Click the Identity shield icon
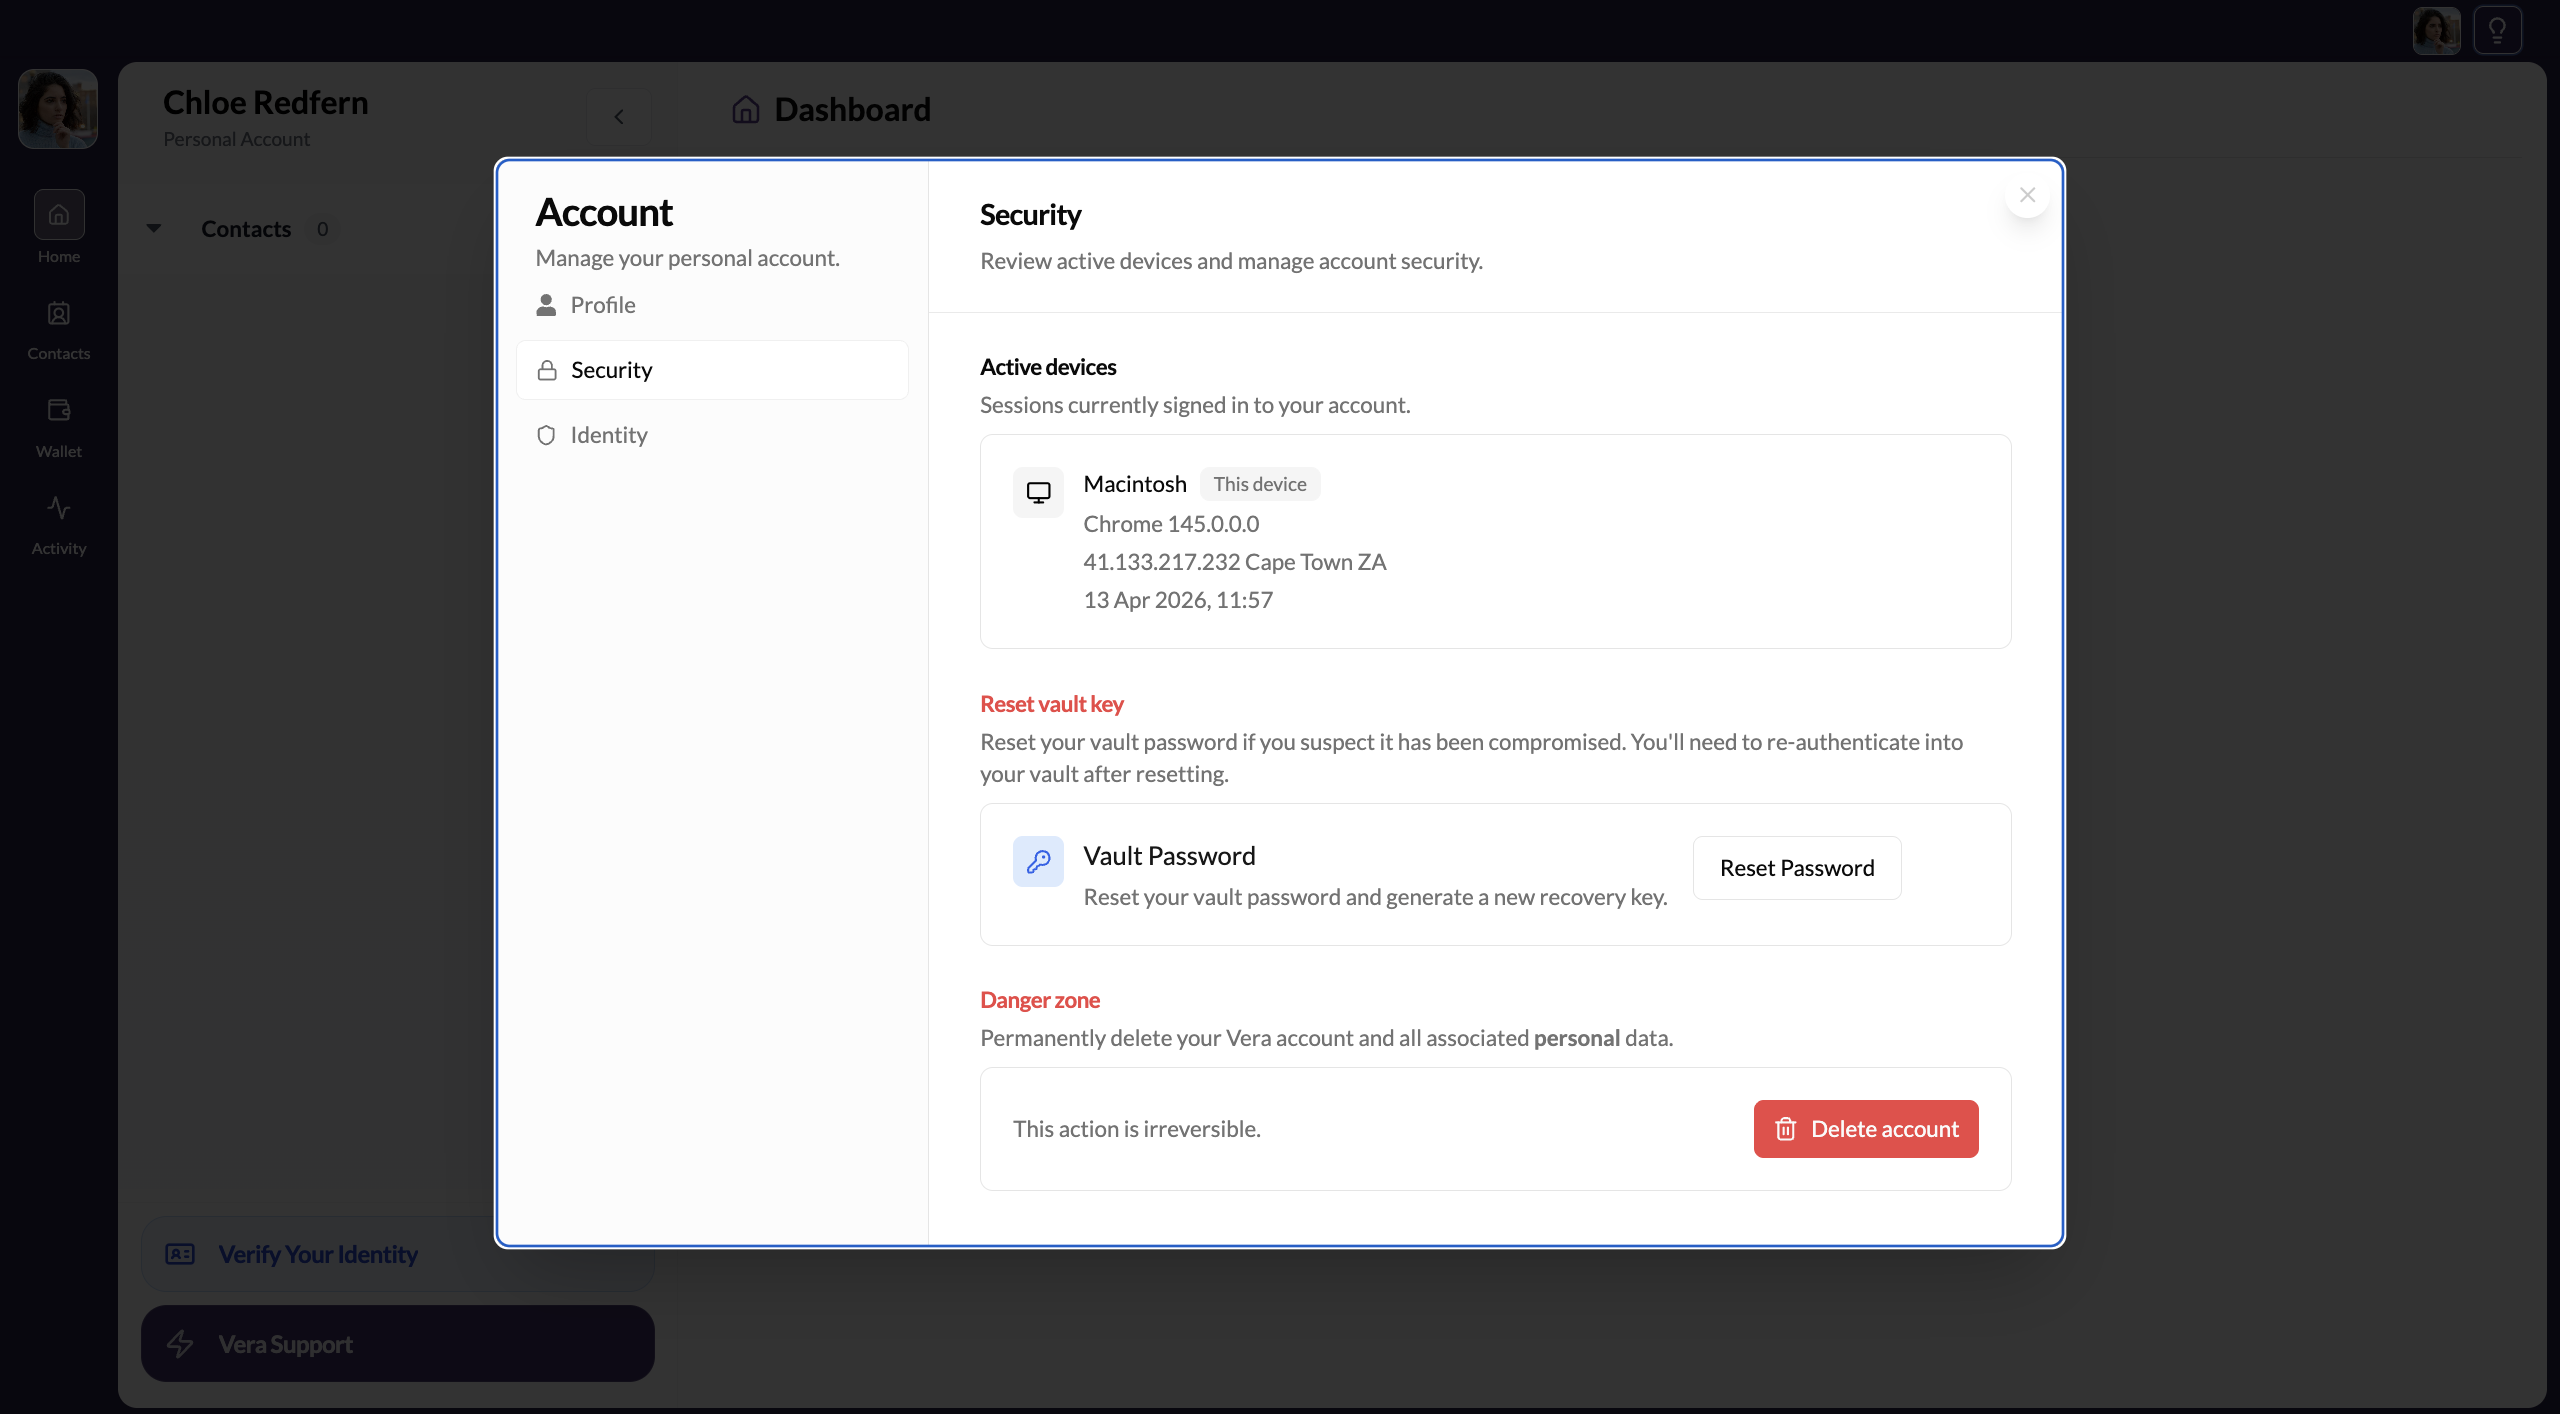The width and height of the screenshot is (2560, 1414). click(x=546, y=435)
